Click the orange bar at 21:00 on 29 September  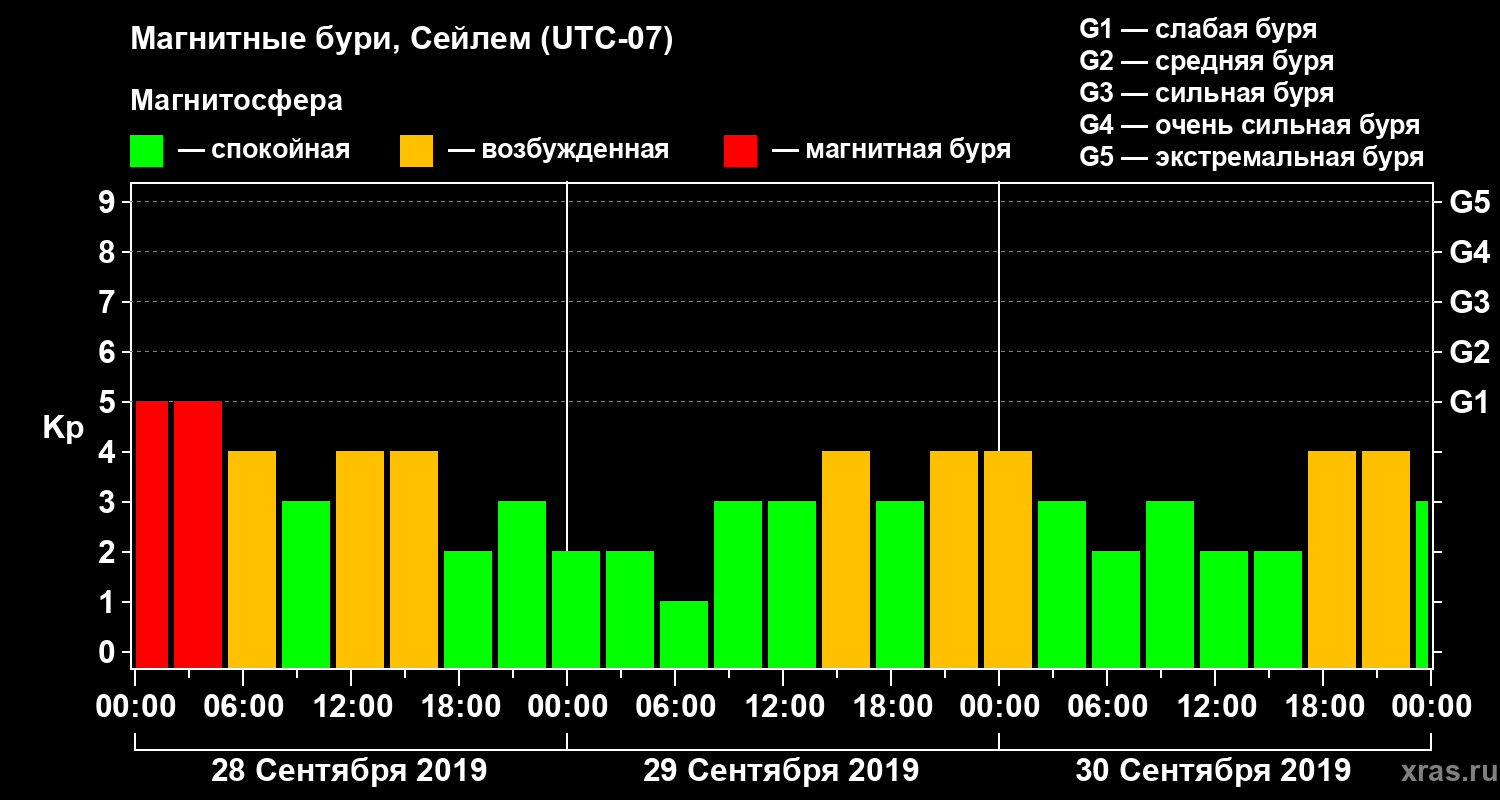click(954, 559)
